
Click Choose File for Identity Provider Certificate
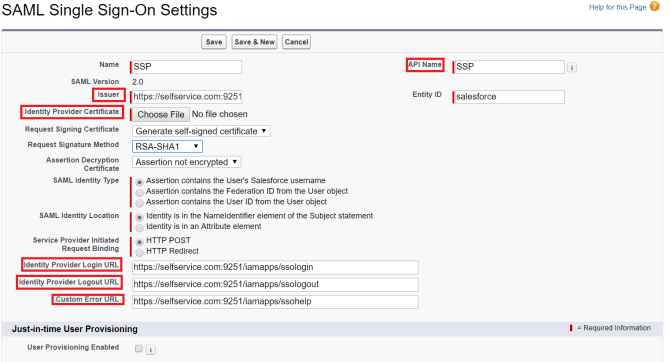(x=161, y=115)
